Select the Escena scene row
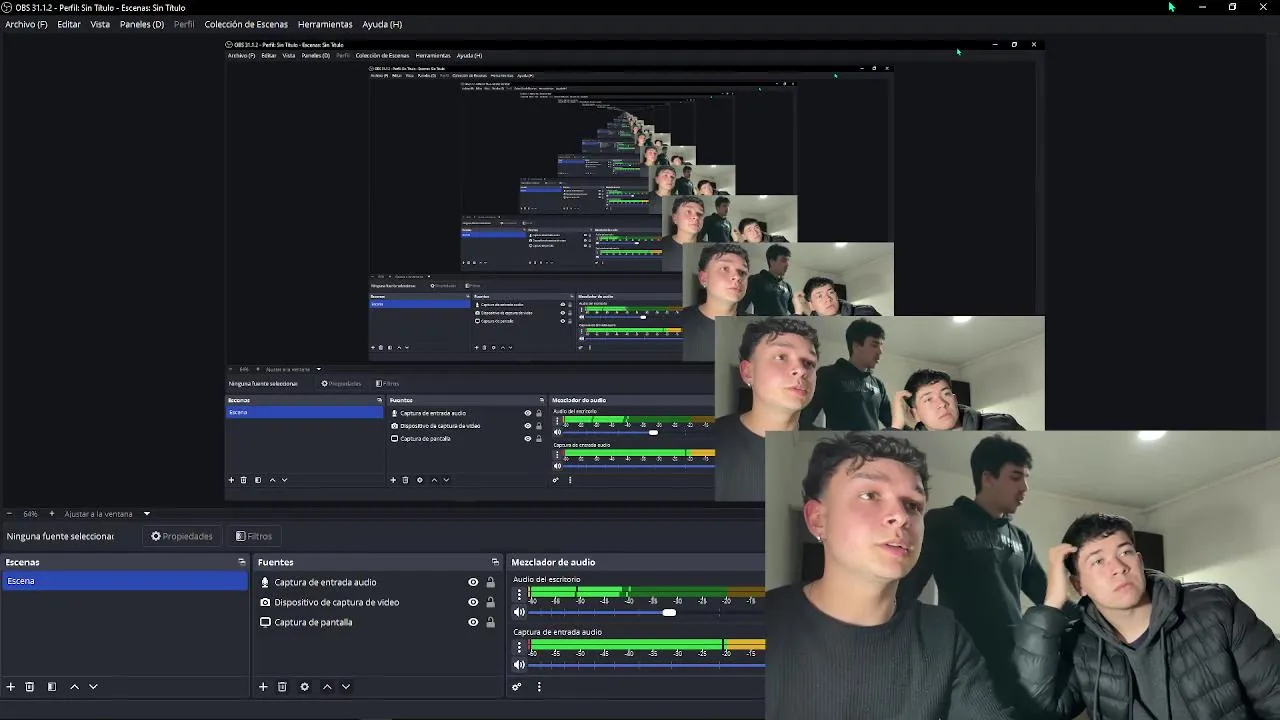Viewport: 1280px width, 720px height. 124,581
